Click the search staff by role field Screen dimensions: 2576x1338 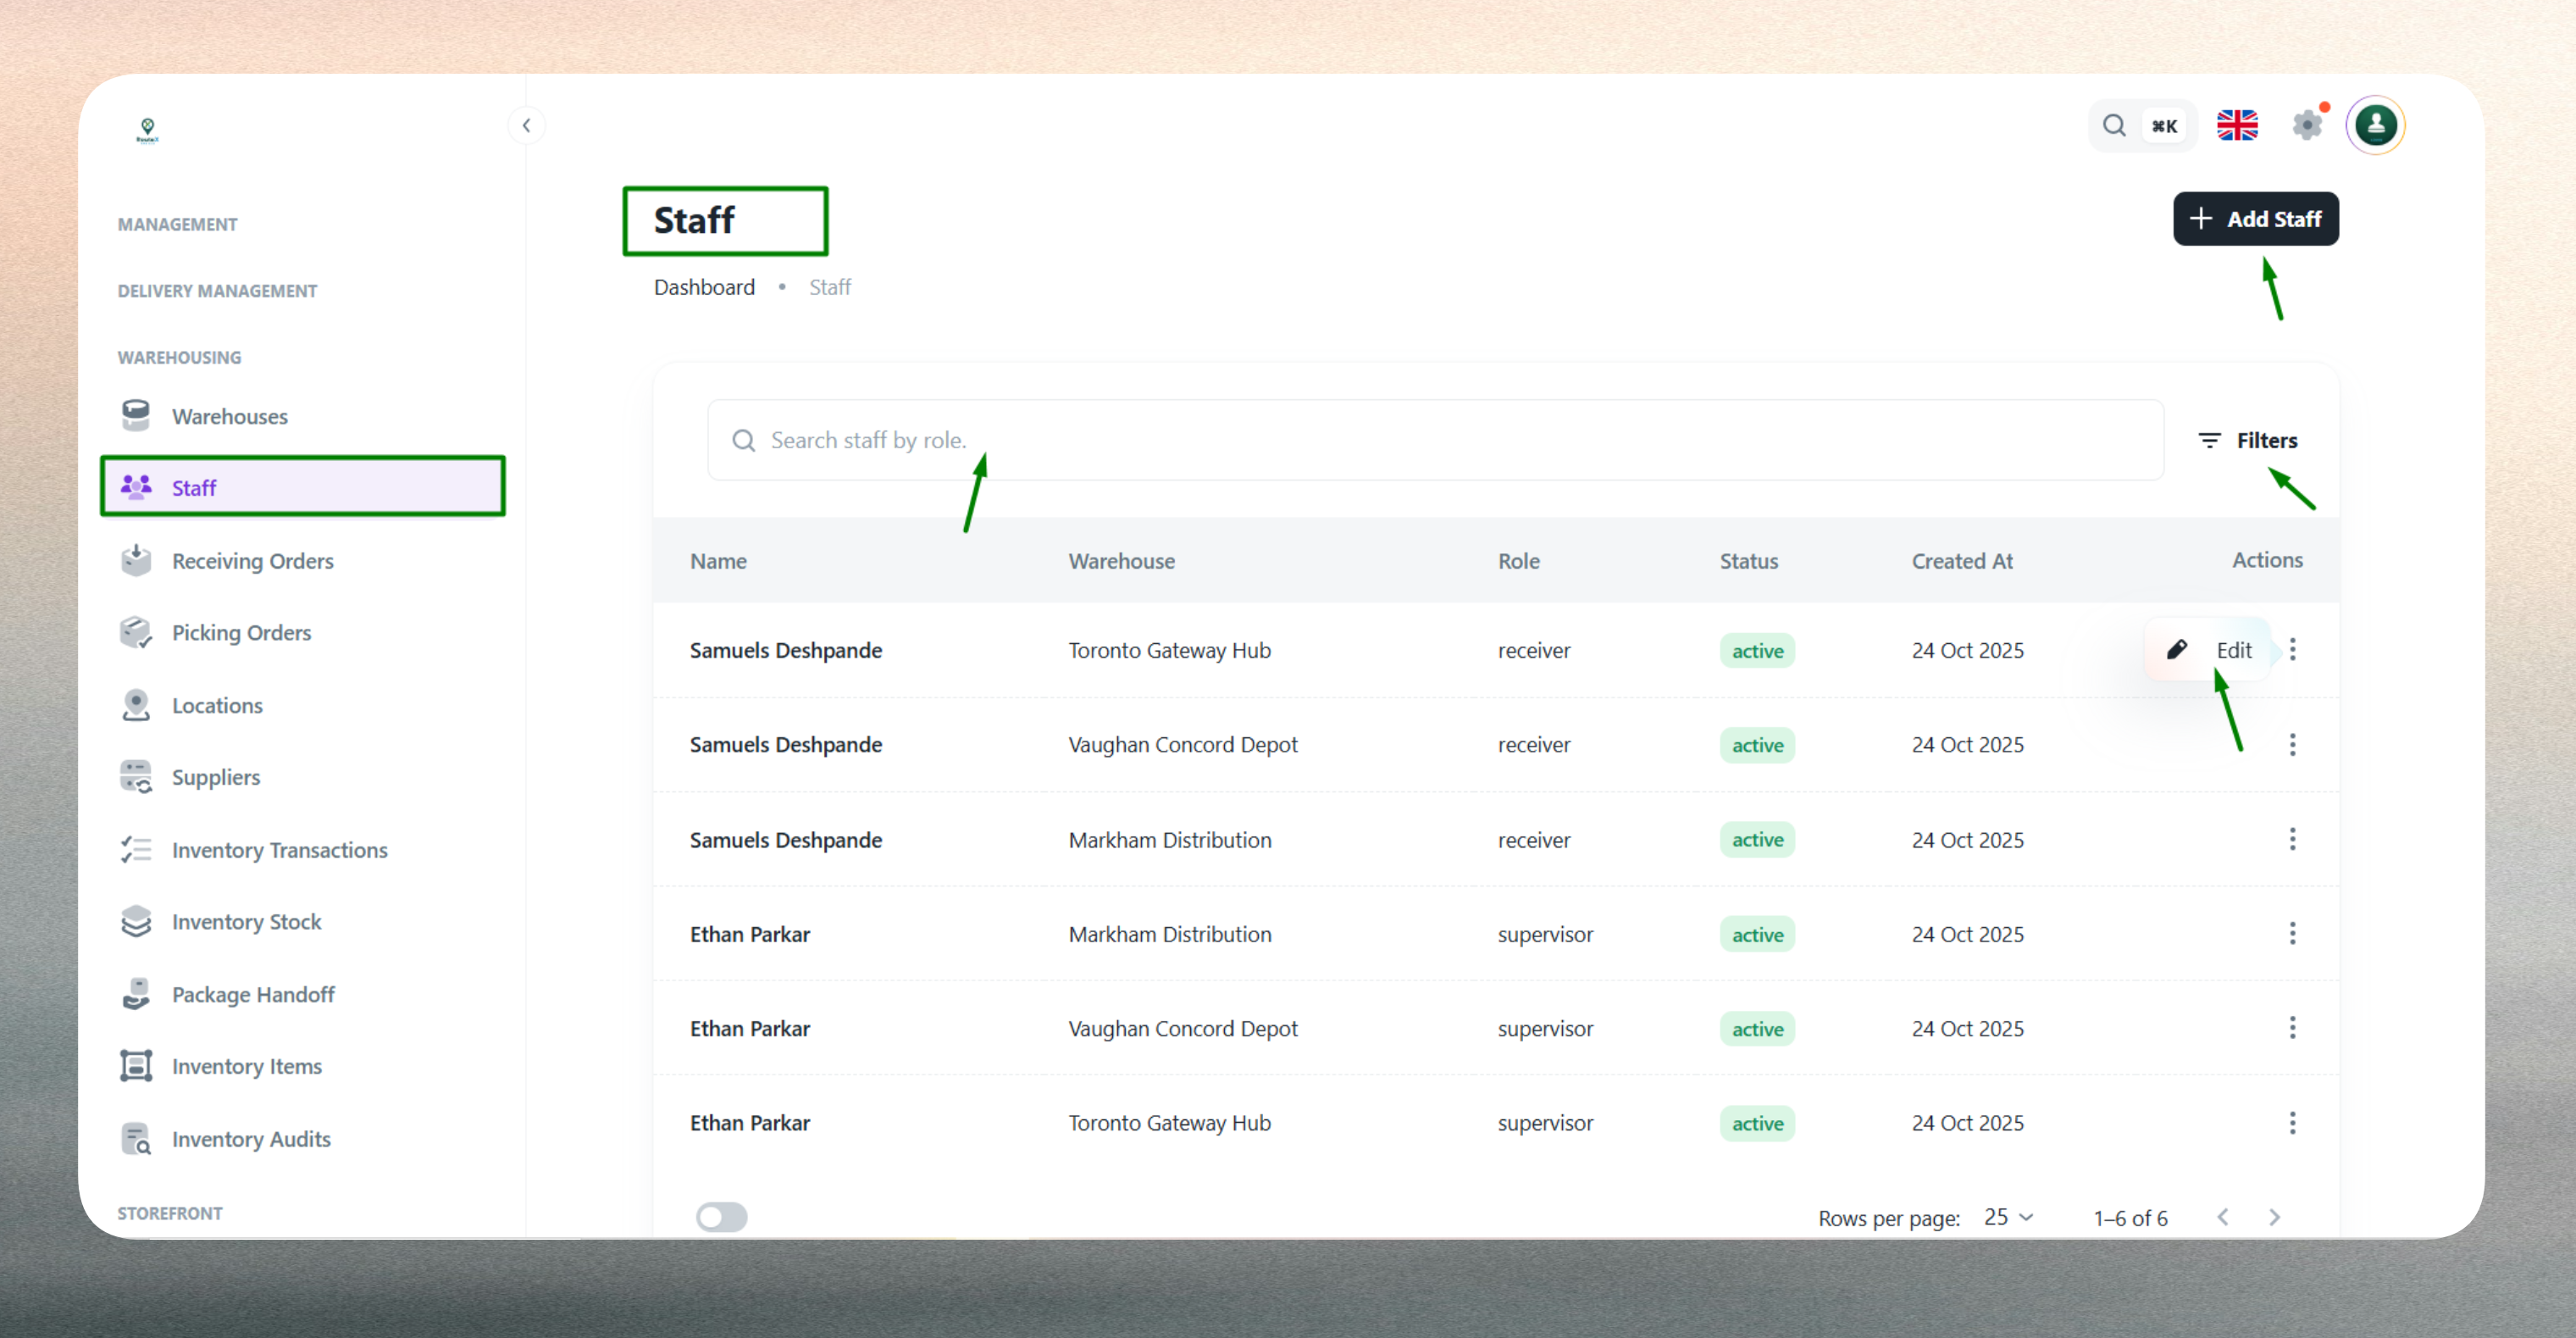(1200, 440)
